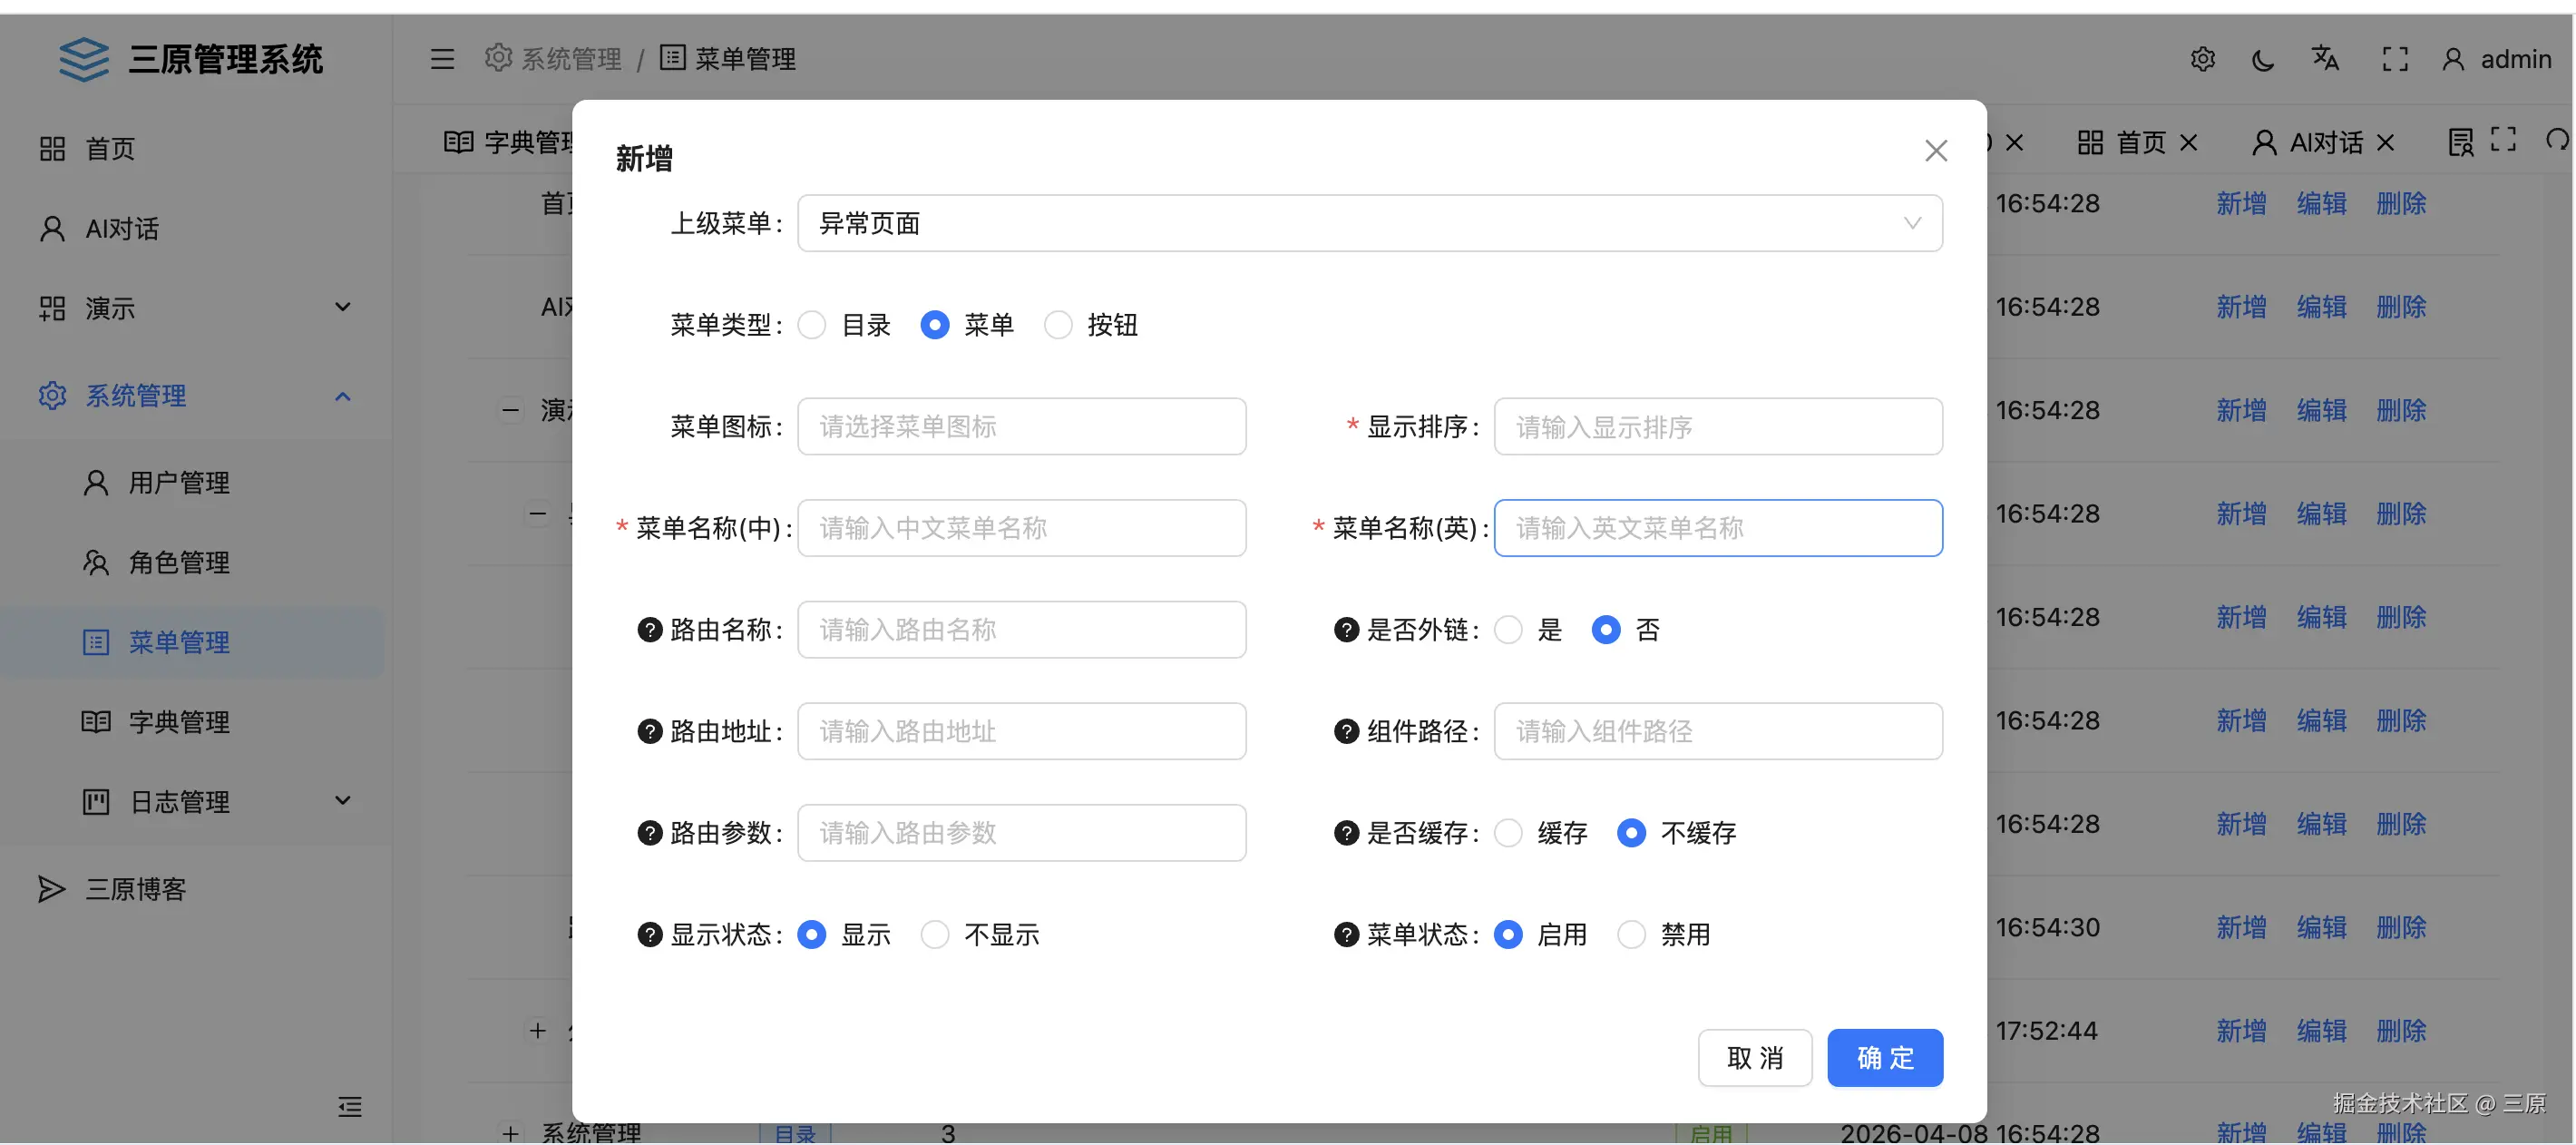The image size is (2576, 1145).
Task: Click the help icon beside 组件路径
Action: click(x=1346, y=732)
